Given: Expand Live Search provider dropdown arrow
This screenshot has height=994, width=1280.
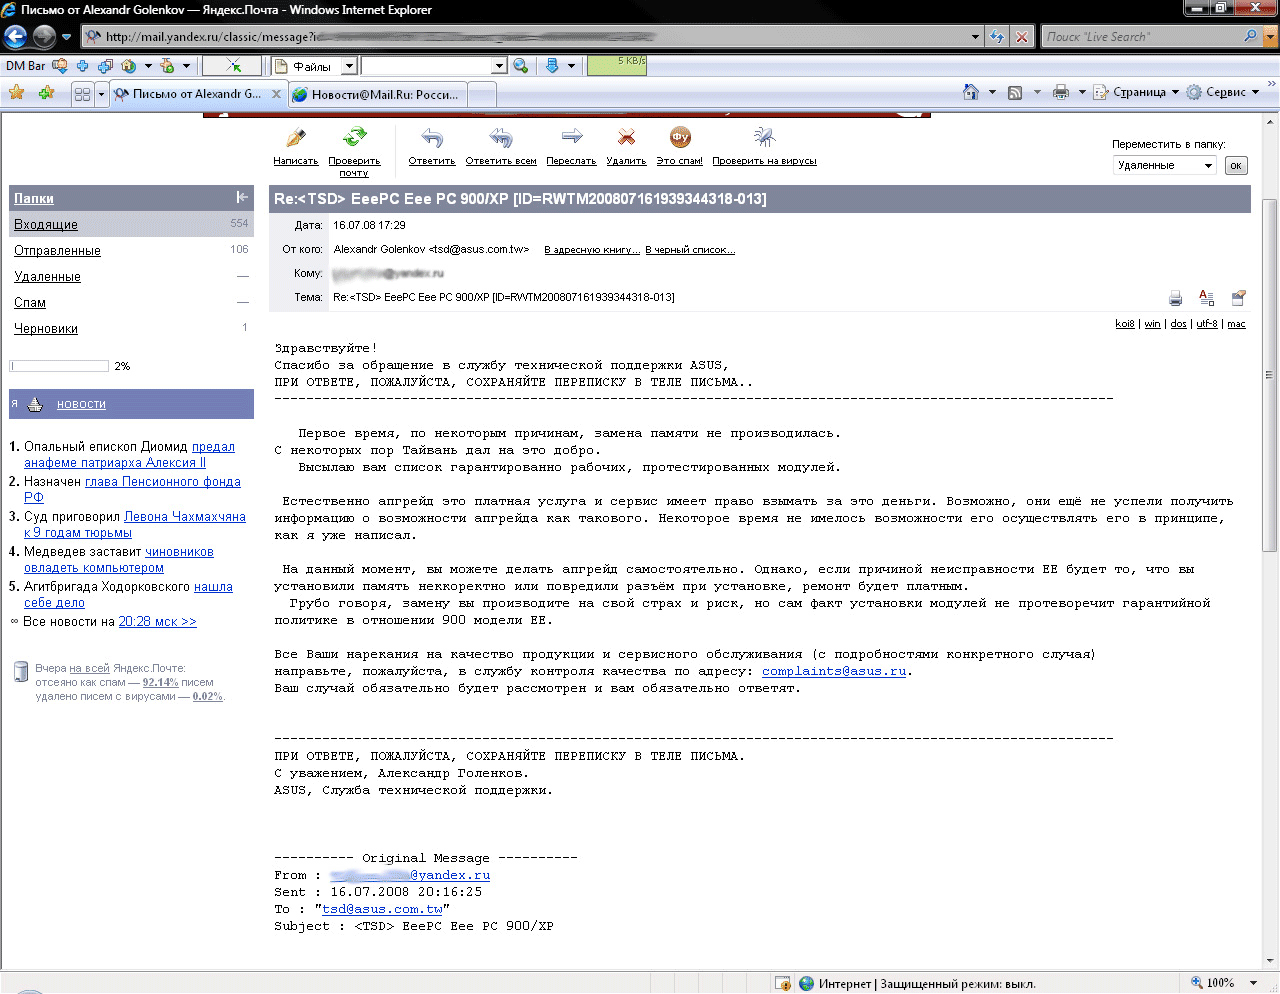Looking at the screenshot, I should (x=1270, y=37).
